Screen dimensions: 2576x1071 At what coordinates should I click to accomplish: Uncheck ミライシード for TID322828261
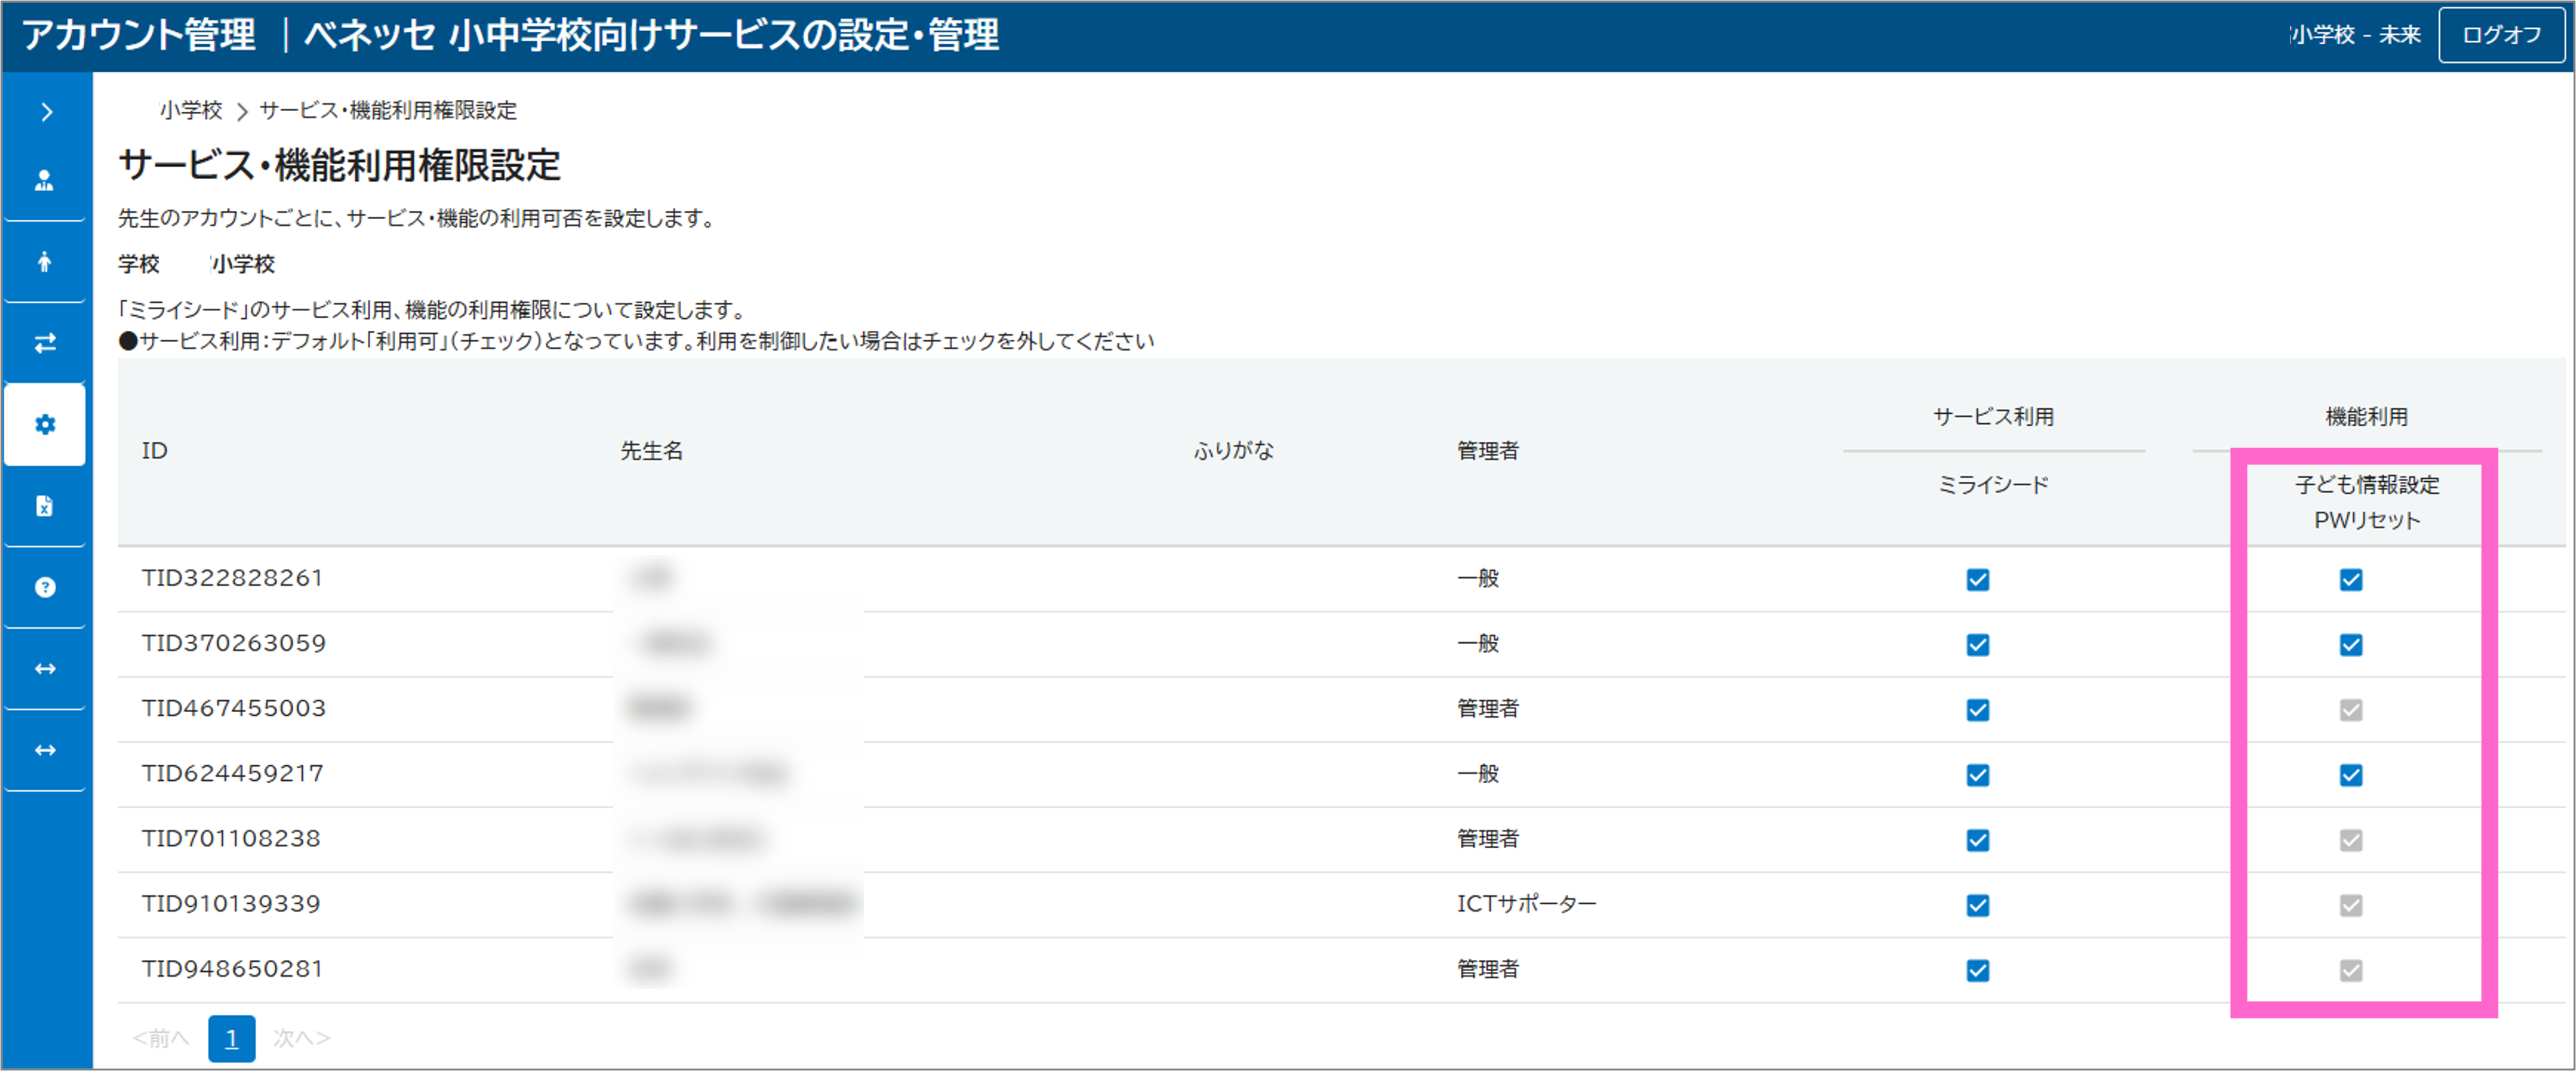coord(1977,580)
